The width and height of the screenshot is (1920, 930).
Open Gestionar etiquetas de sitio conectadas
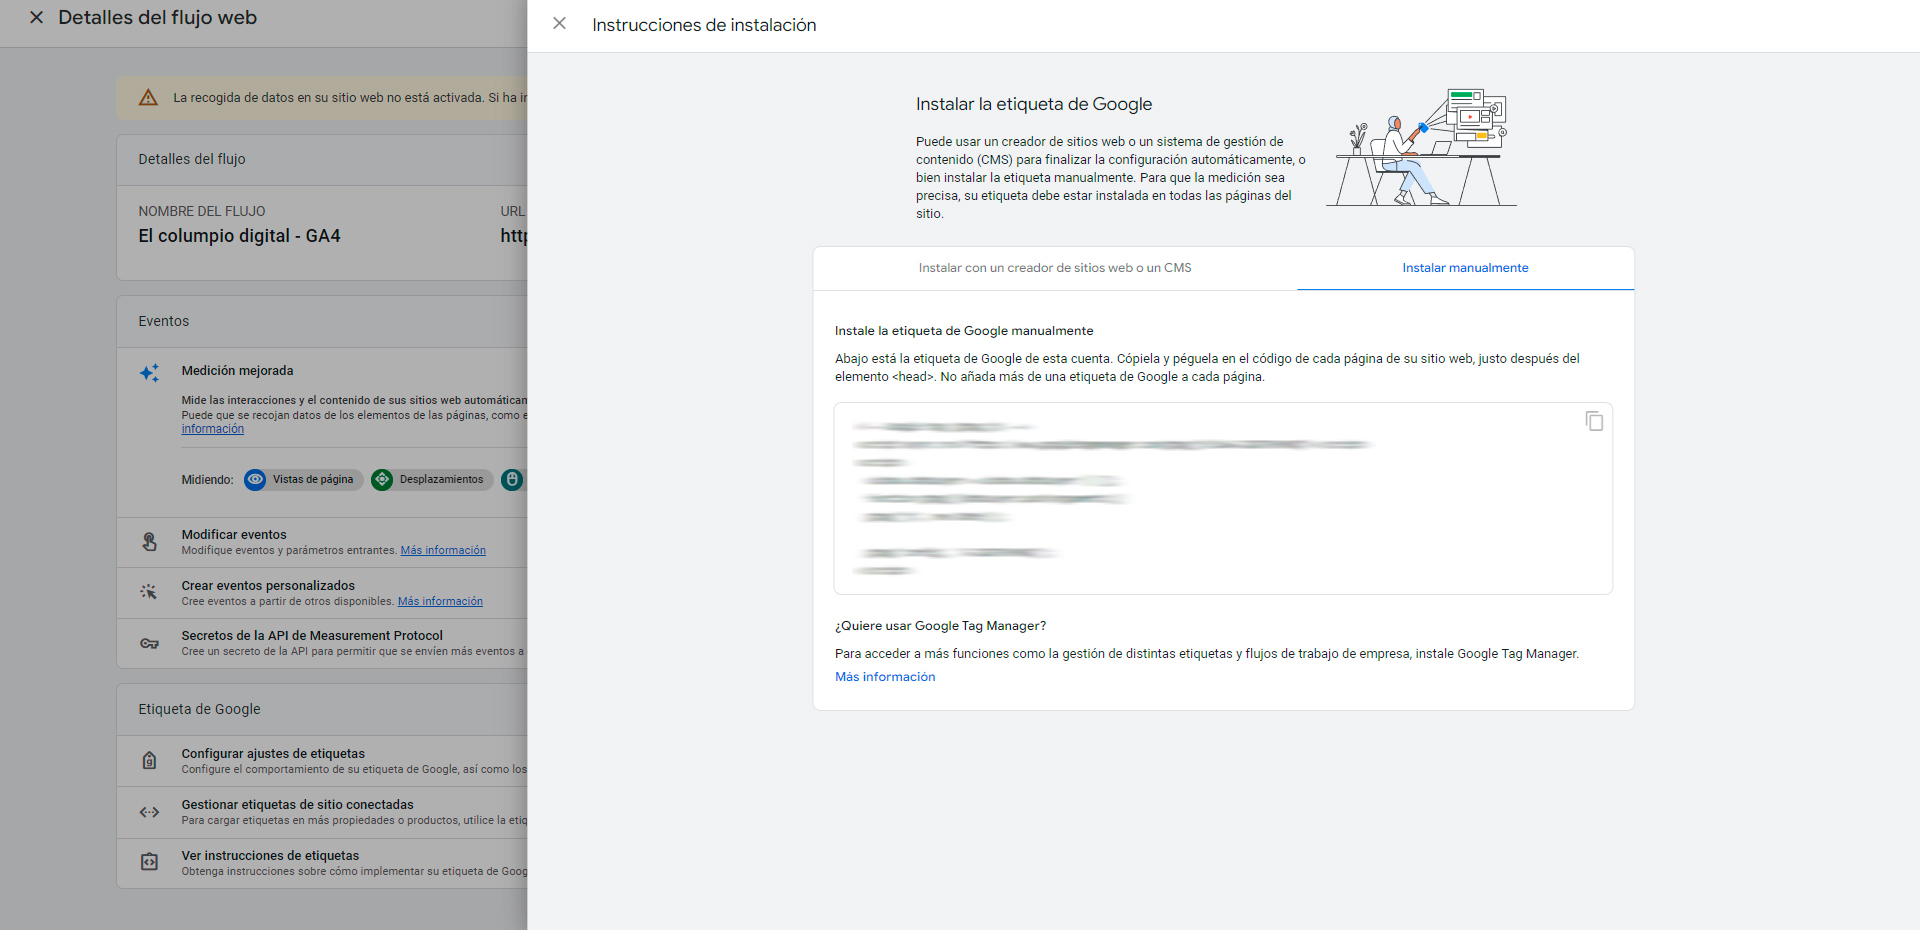pyautogui.click(x=322, y=812)
